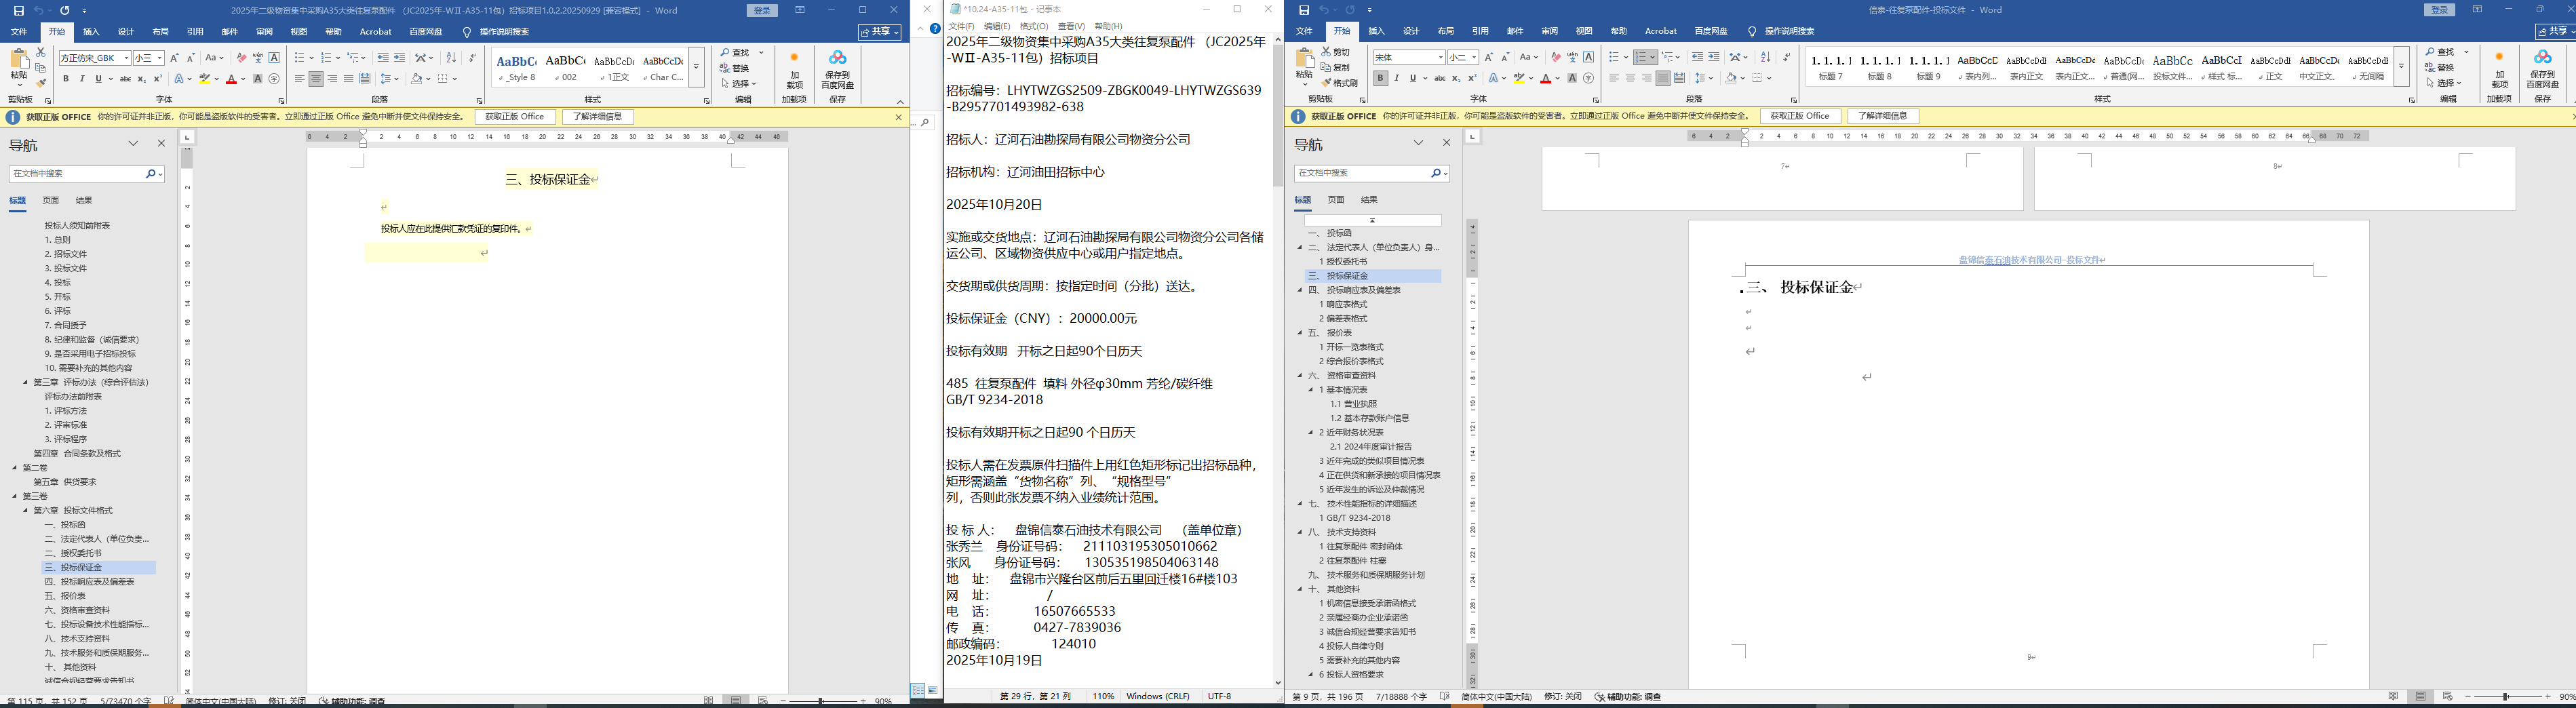Click navigation search box in the right Word window
The image size is (2576, 708).
coord(1371,173)
